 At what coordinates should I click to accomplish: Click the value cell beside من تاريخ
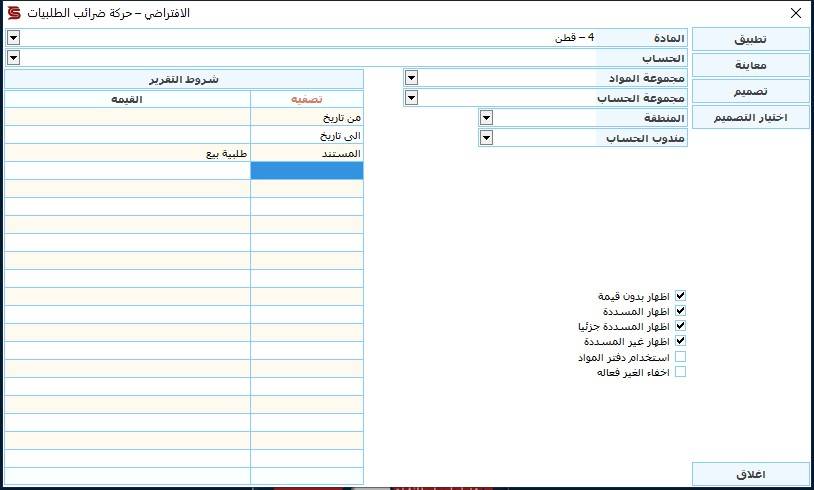127,117
